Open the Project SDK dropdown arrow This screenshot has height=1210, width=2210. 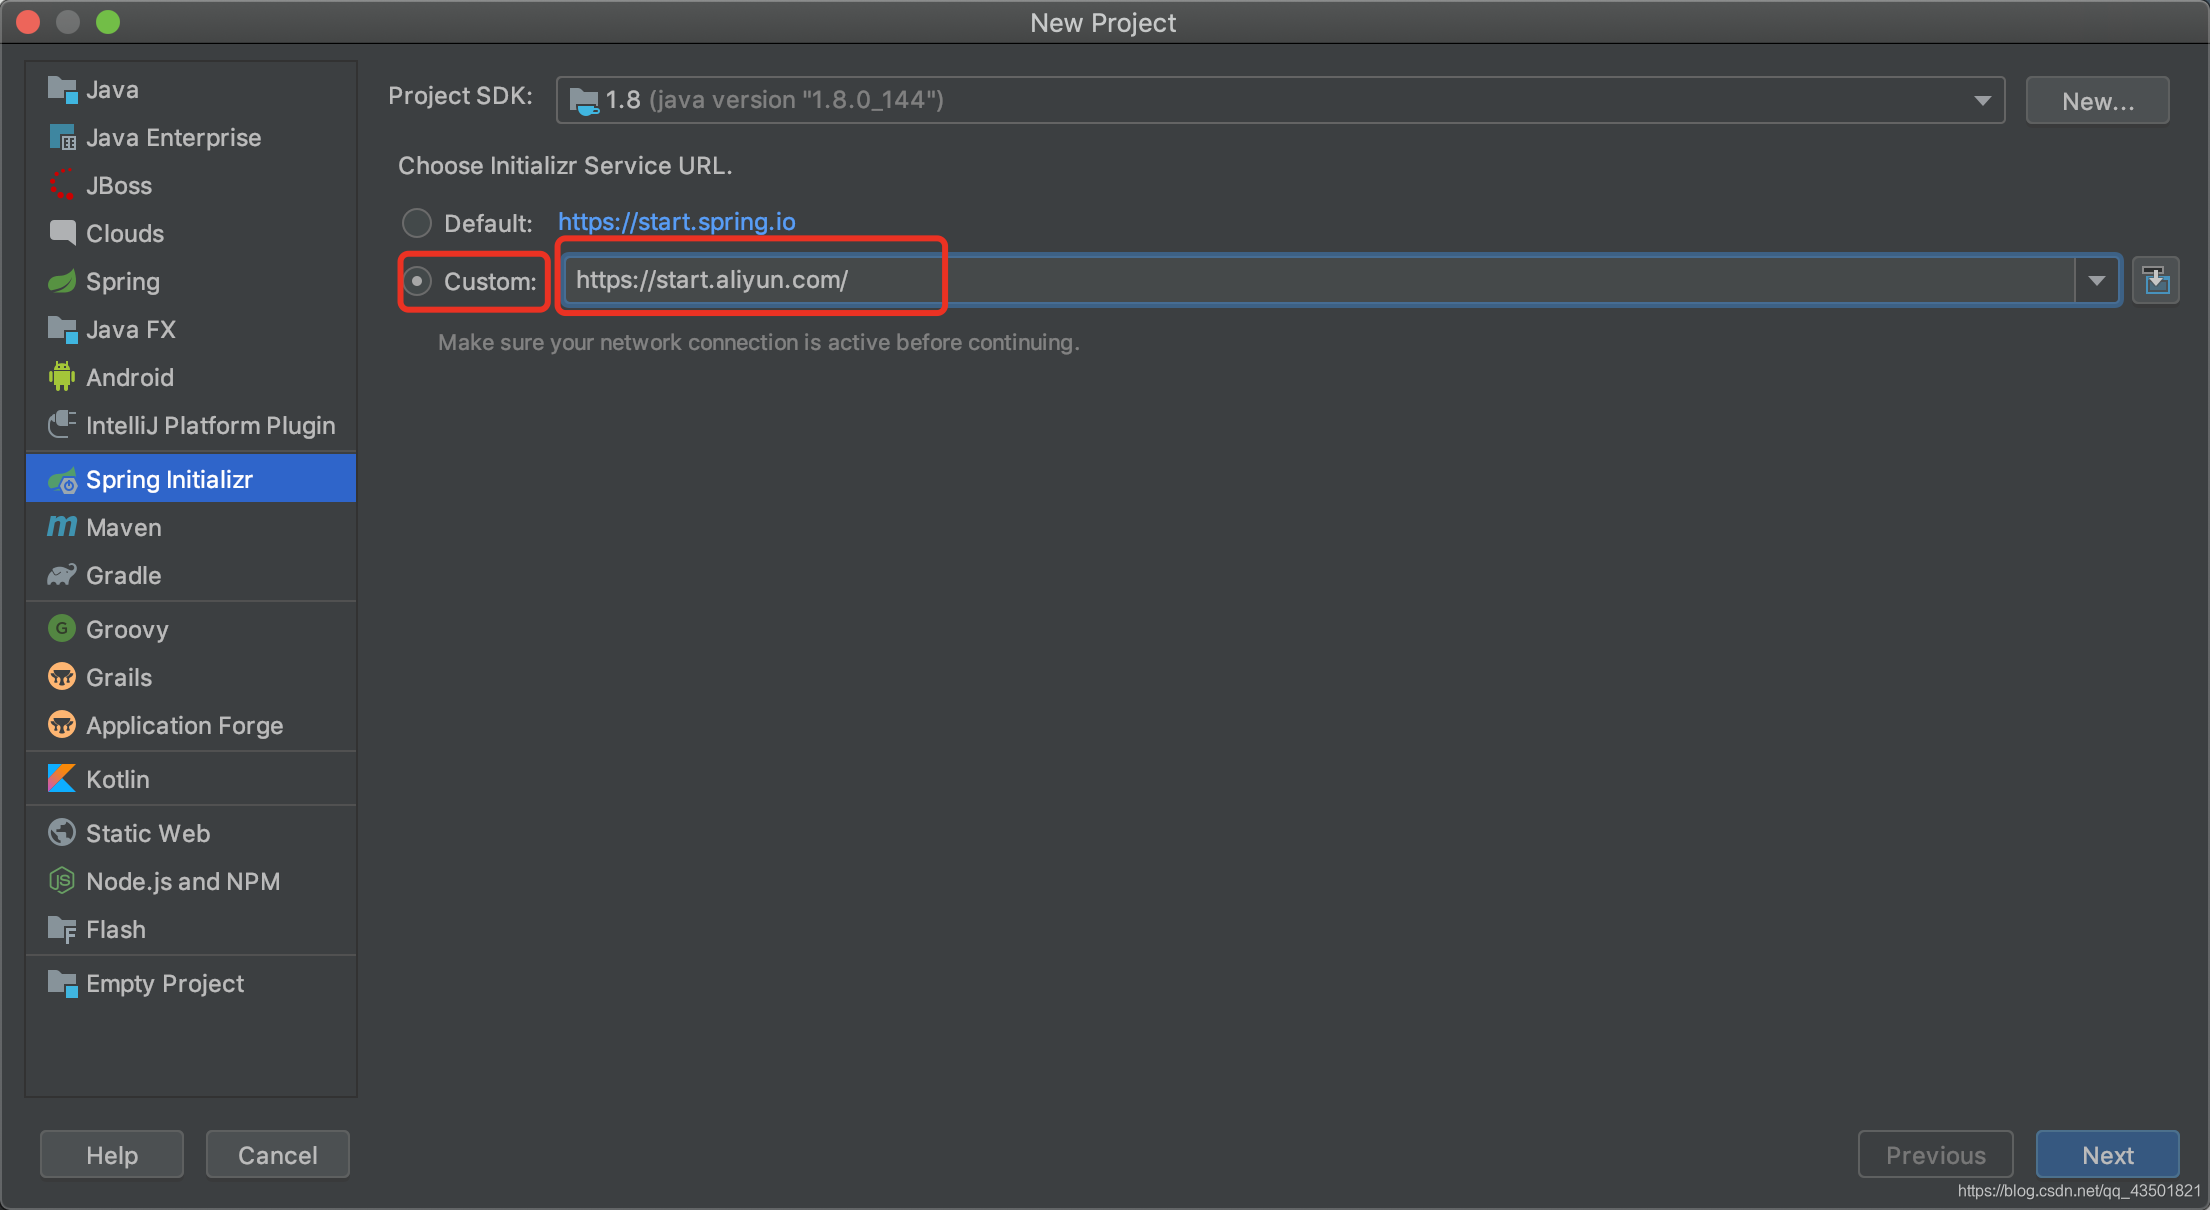click(x=1982, y=100)
